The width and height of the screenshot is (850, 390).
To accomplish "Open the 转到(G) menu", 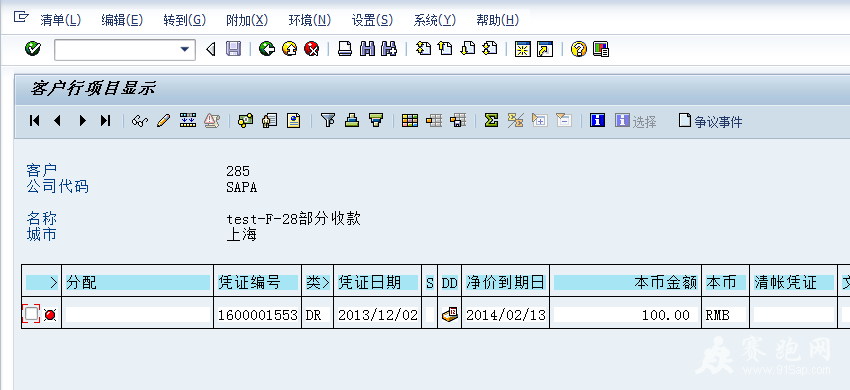I will click(185, 20).
